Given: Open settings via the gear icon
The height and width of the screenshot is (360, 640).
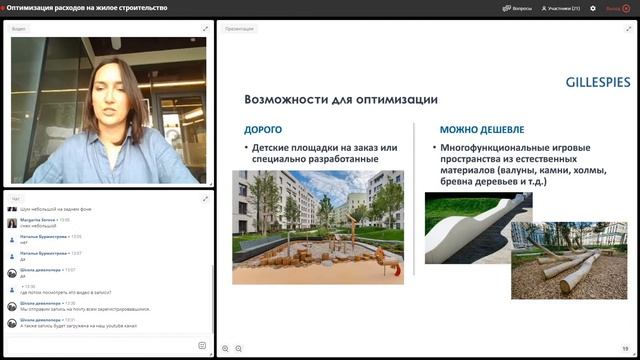Looking at the screenshot, I should (593, 8).
